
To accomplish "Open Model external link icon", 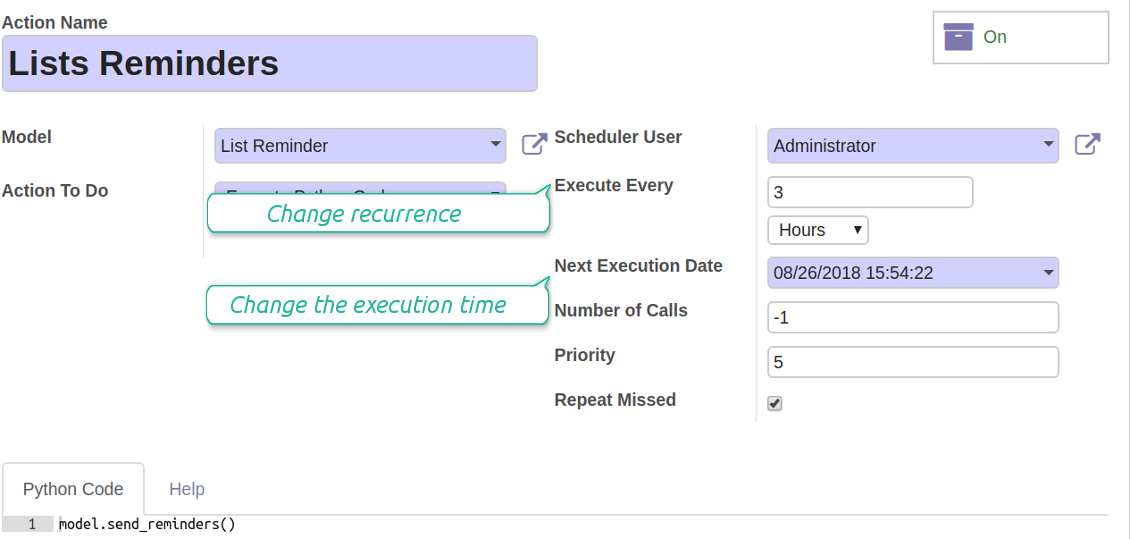I will (534, 144).
